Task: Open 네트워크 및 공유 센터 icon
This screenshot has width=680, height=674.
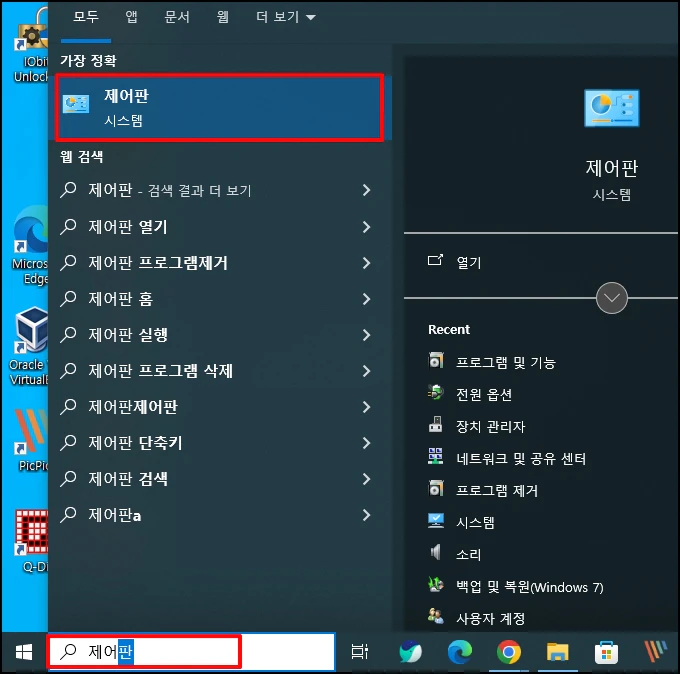Action: tap(436, 457)
